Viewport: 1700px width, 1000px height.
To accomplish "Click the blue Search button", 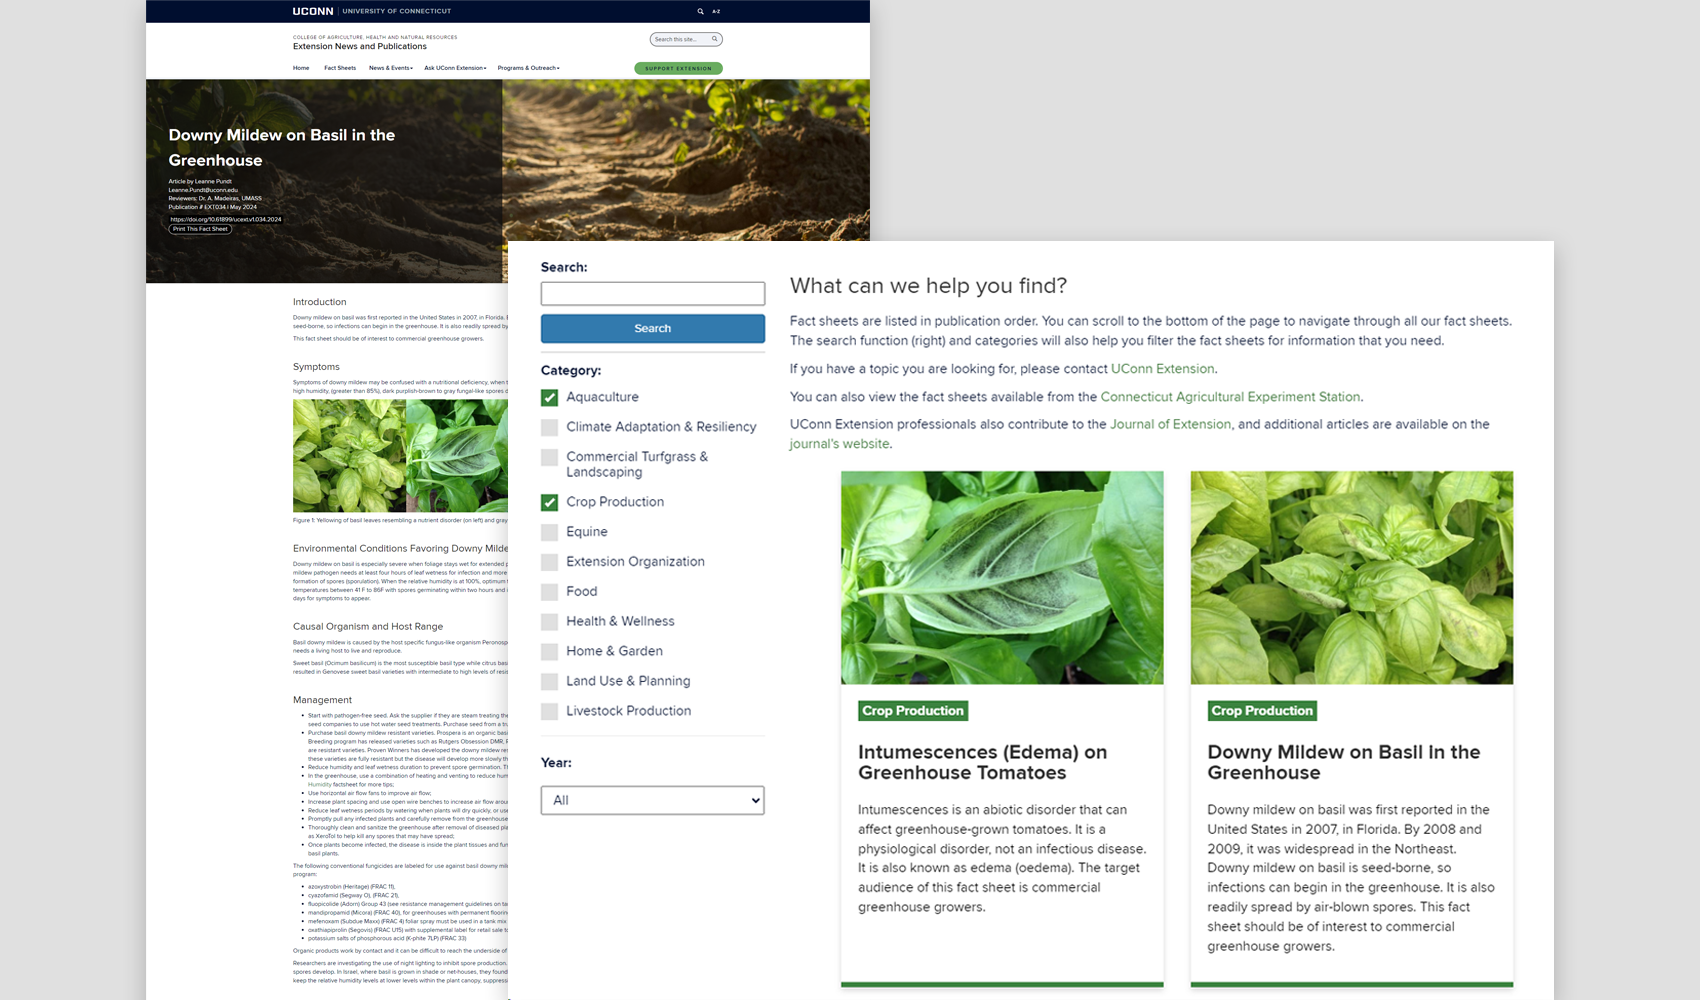I will (x=653, y=328).
